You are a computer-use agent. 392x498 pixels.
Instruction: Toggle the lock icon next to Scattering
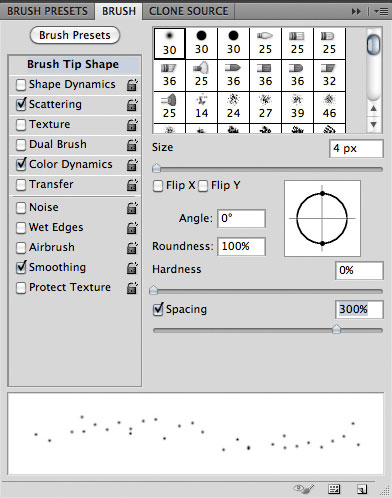(x=132, y=105)
